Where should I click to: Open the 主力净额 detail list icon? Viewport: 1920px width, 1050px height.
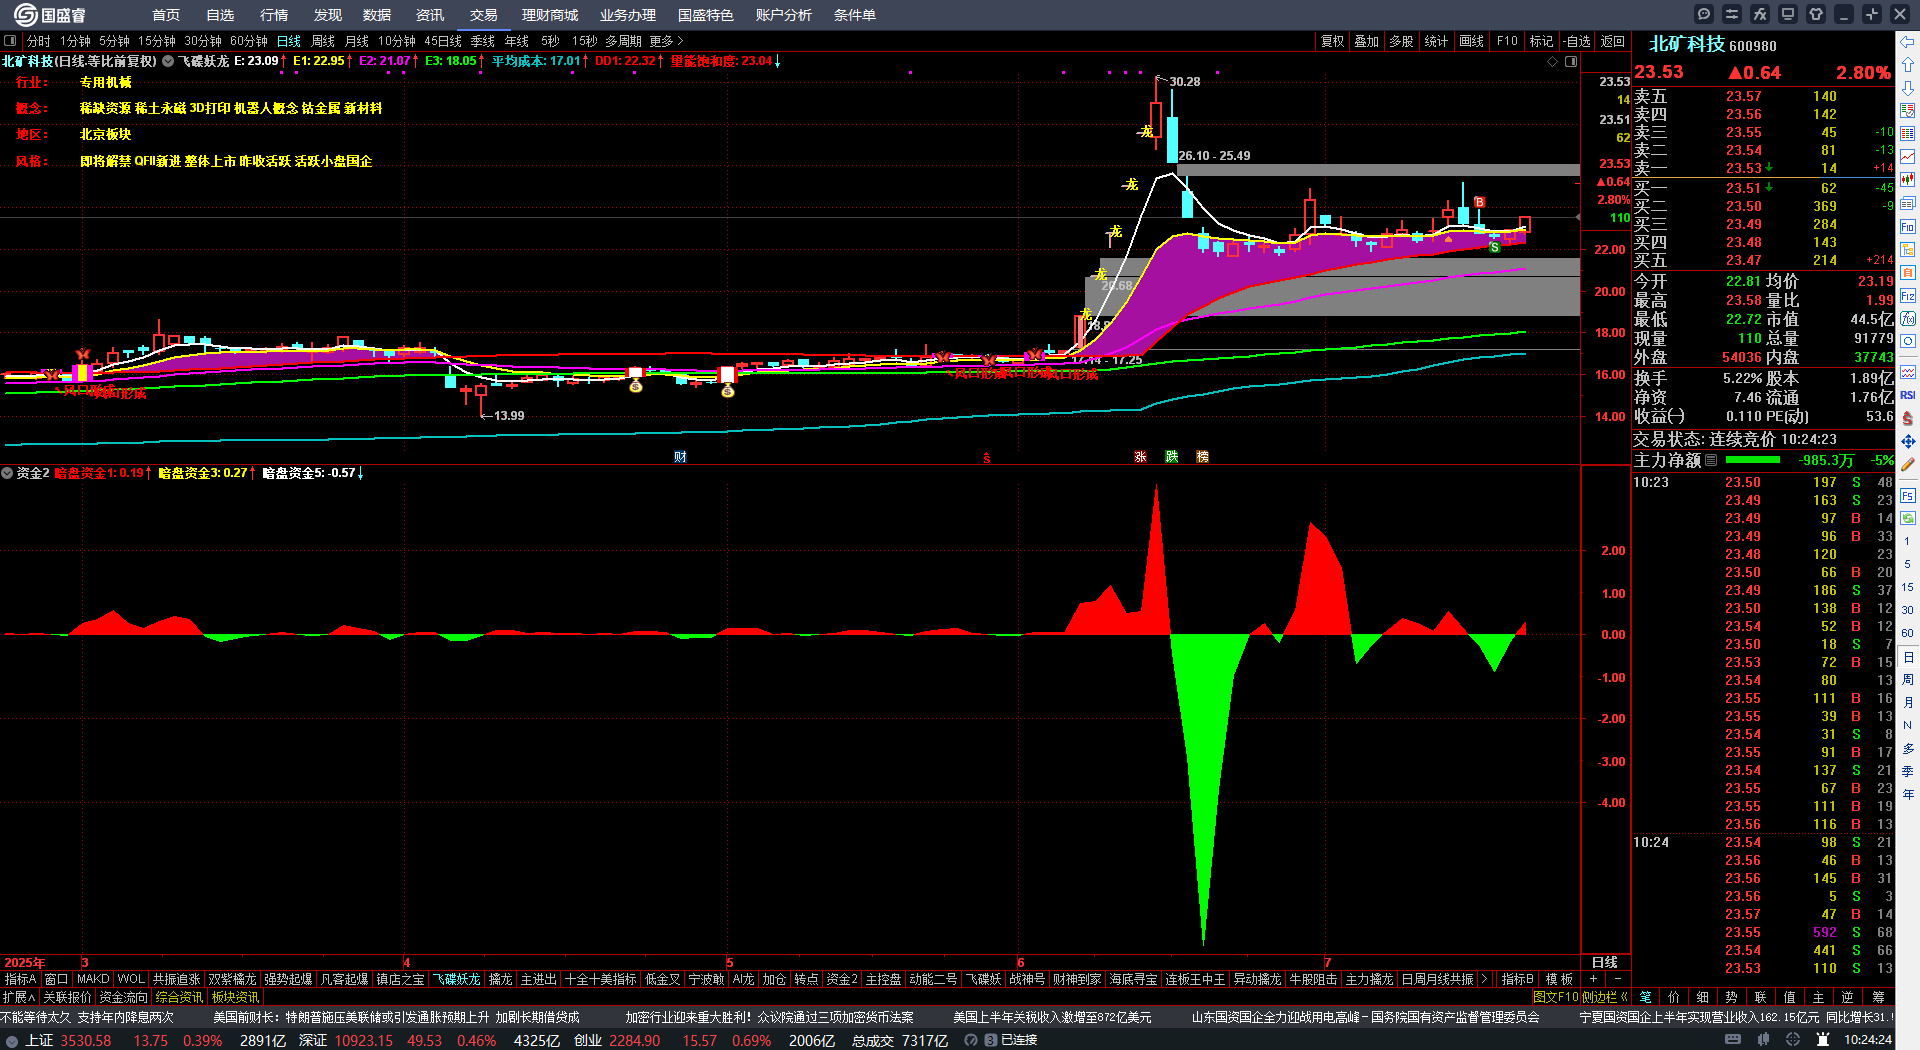(x=1711, y=460)
